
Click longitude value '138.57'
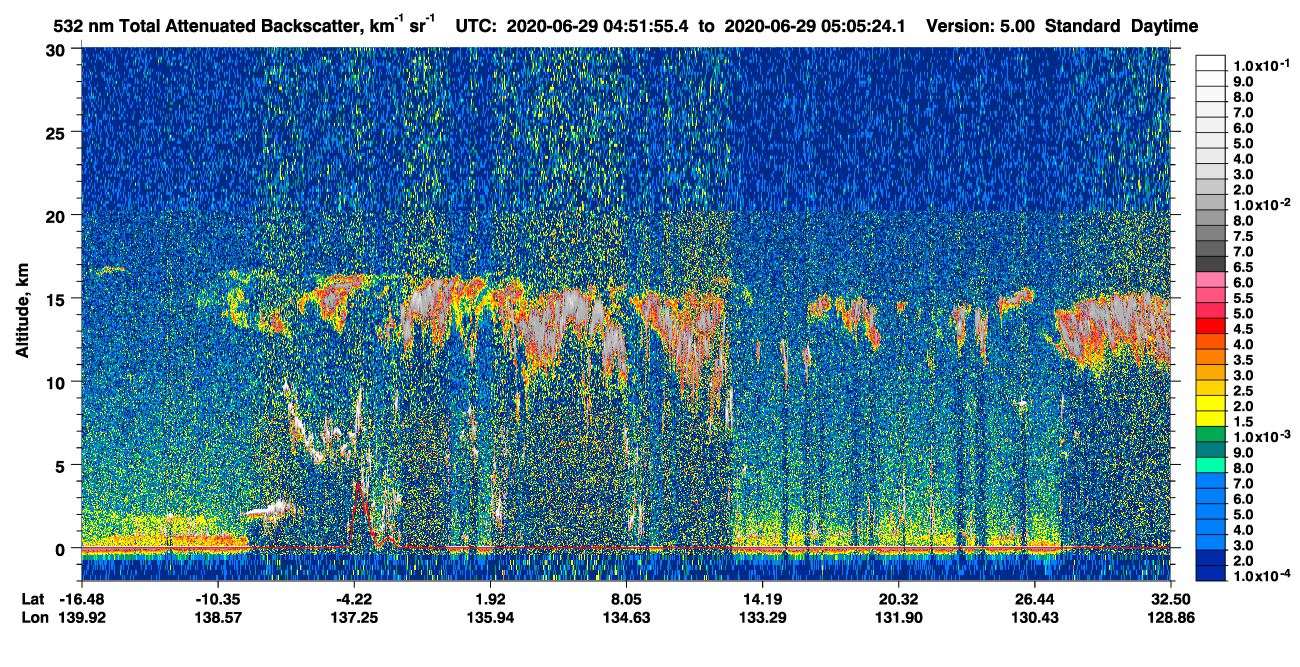(x=218, y=618)
